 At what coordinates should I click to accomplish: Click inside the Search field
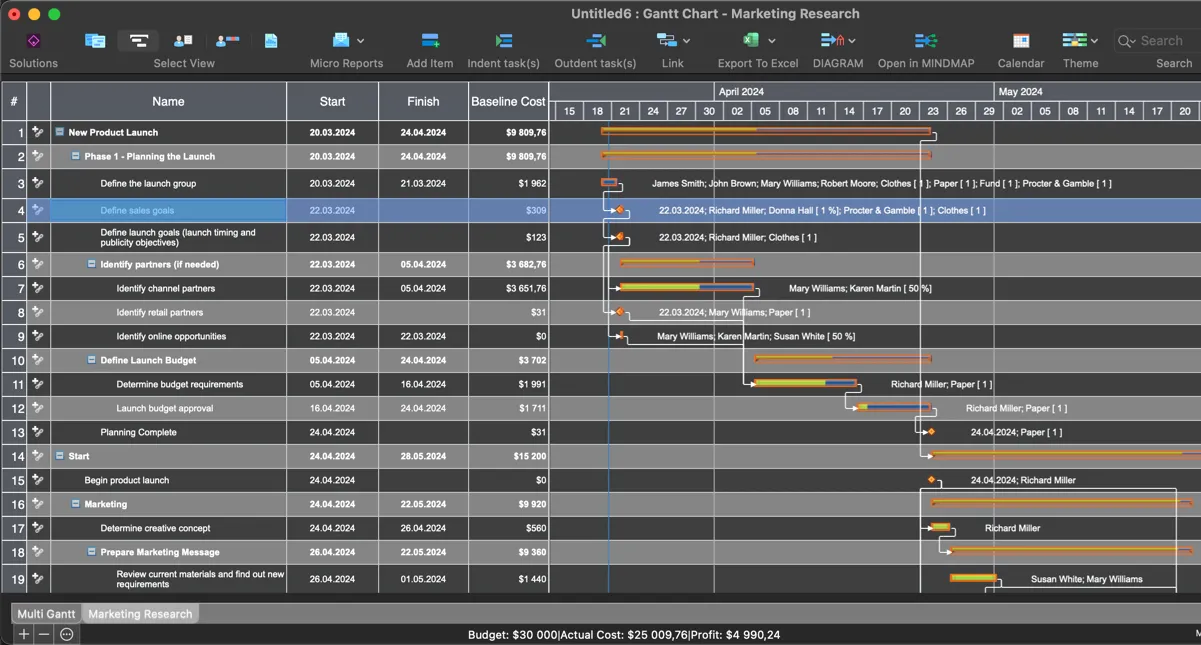coord(1165,41)
